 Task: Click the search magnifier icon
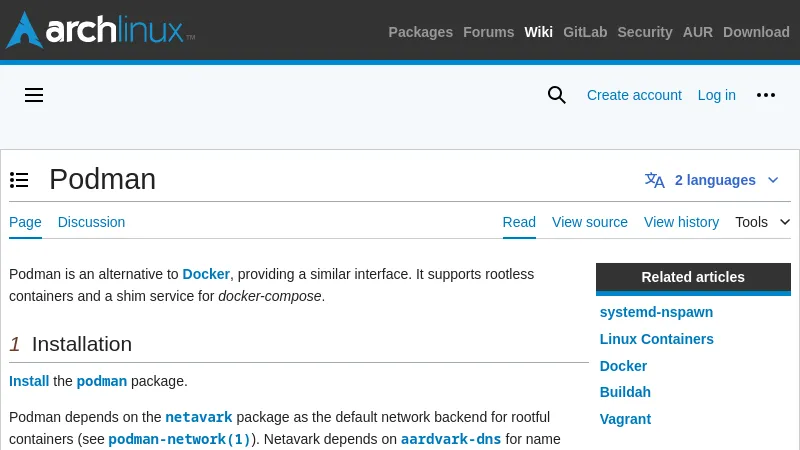pos(557,95)
